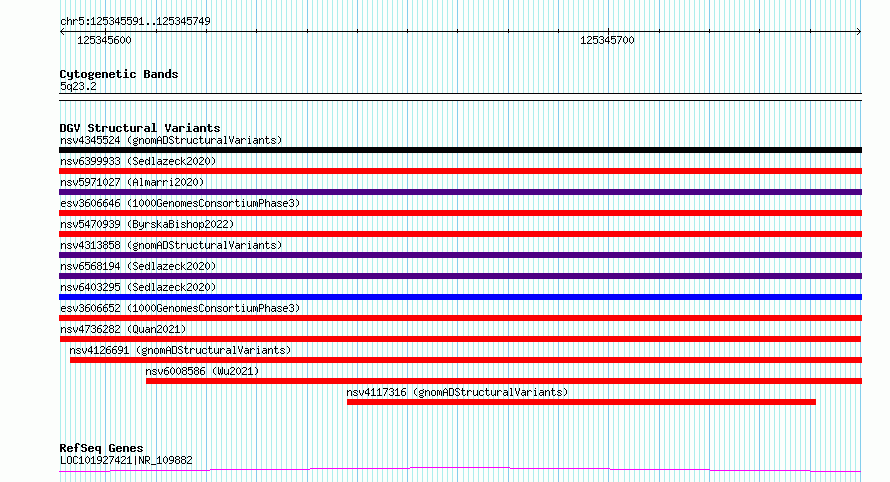Click the magenta LOC101927421 gene line
Viewport: 890px width, 482px height.
(460, 470)
